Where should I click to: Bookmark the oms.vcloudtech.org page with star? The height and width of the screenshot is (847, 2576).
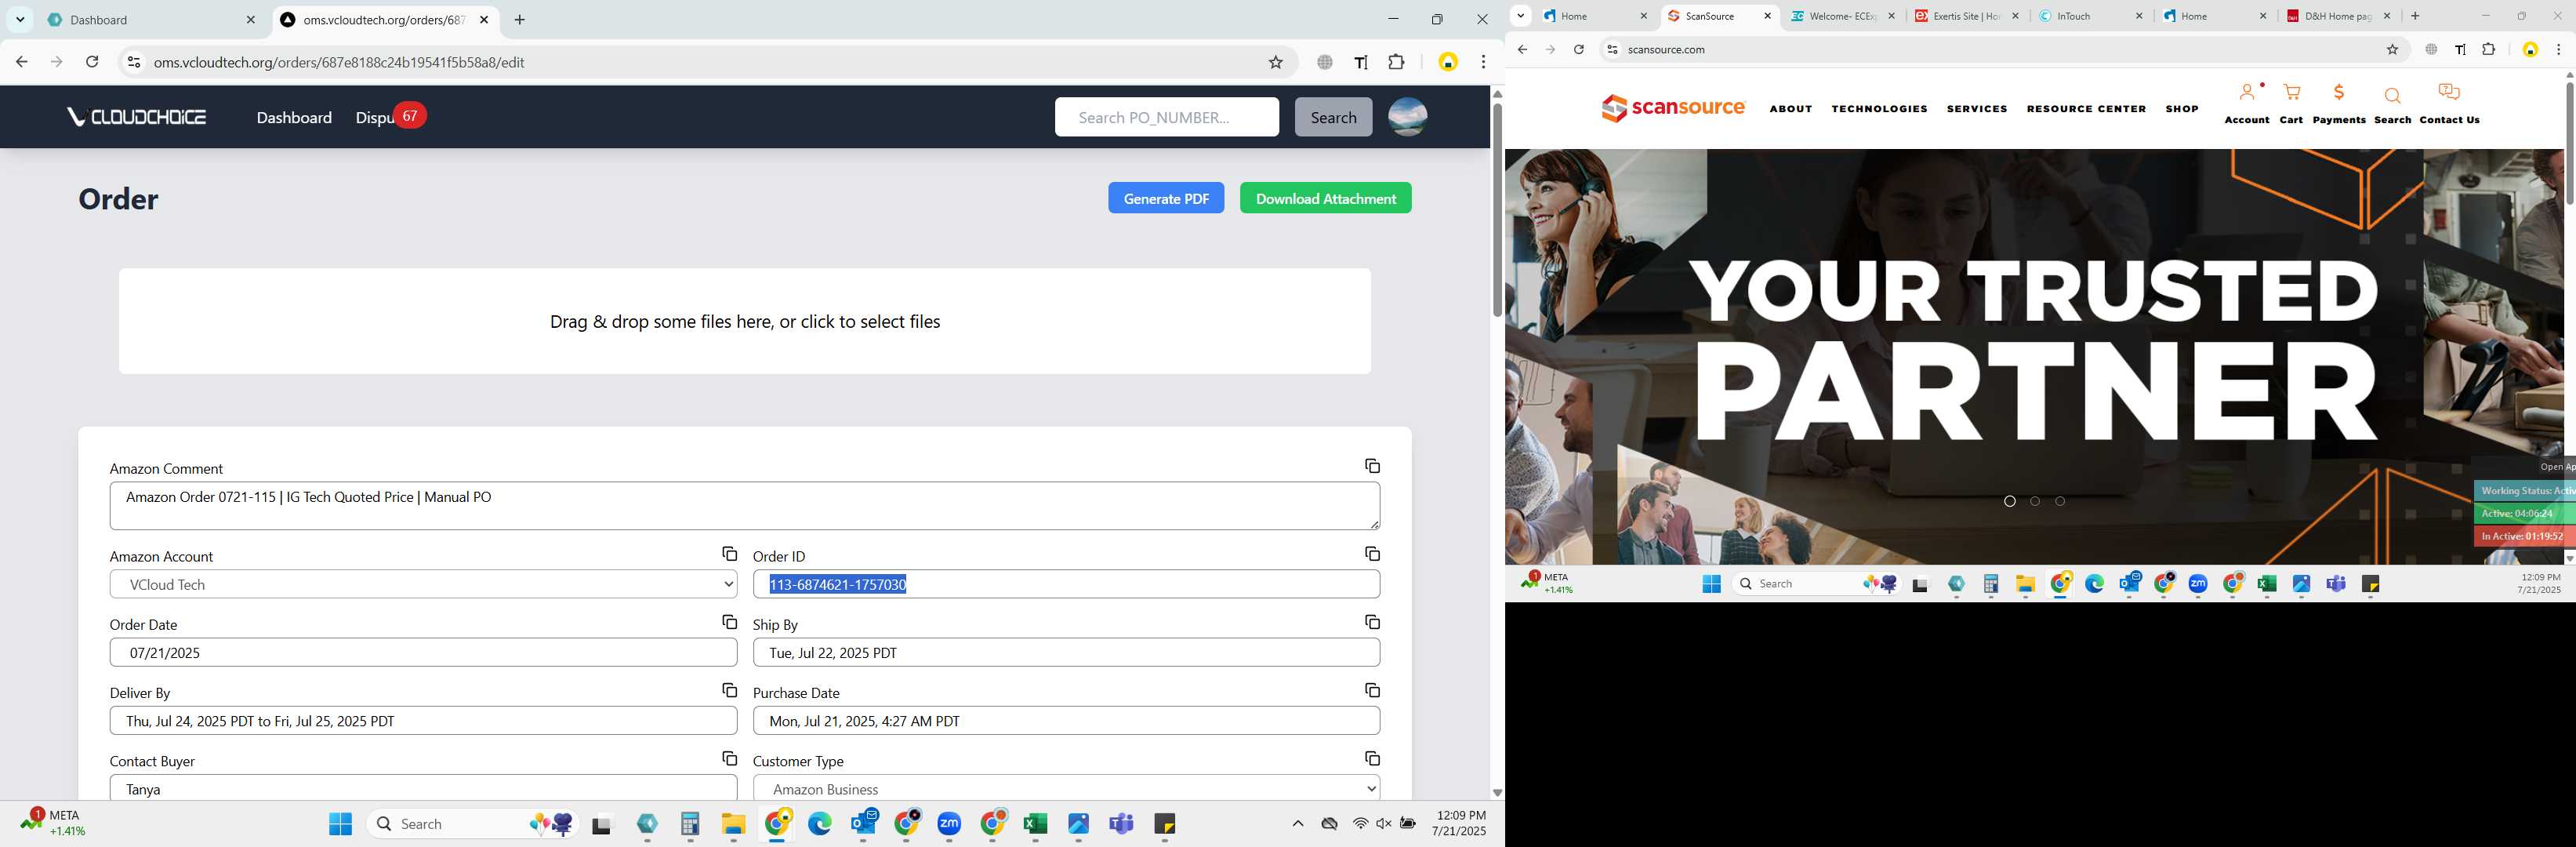point(1275,62)
